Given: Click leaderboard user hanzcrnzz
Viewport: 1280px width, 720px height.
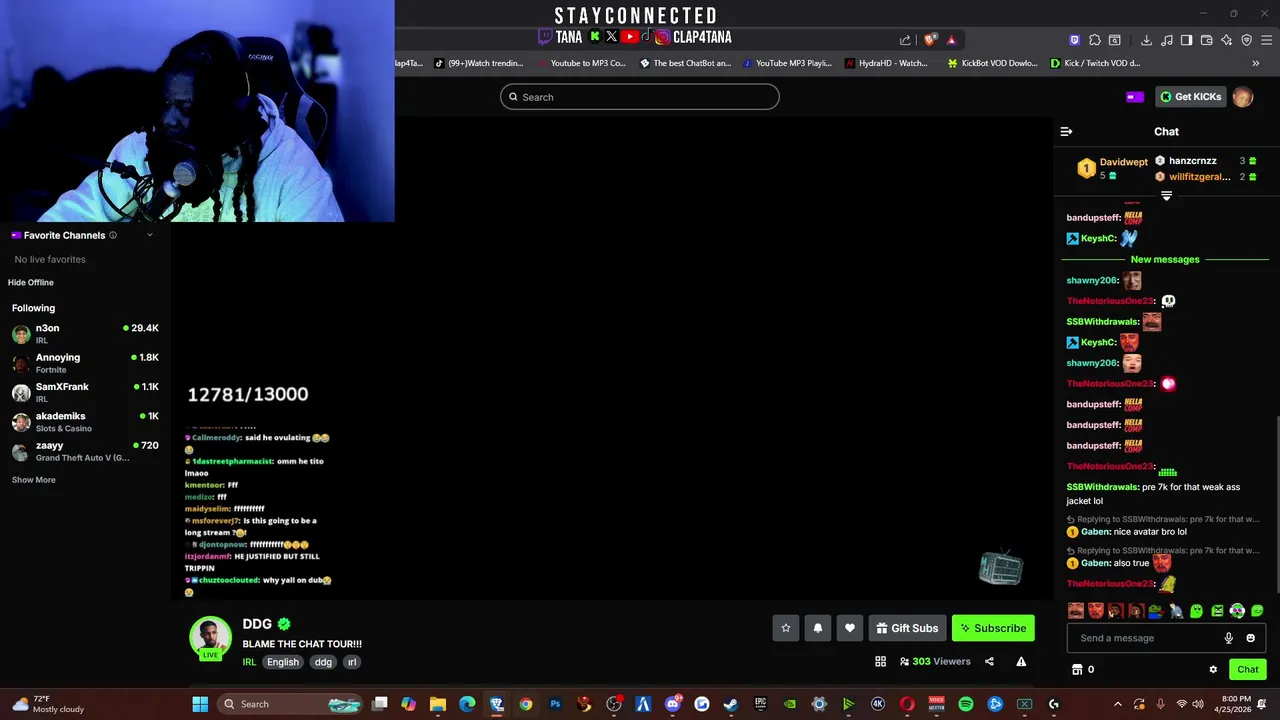Looking at the screenshot, I should click(x=1192, y=160).
